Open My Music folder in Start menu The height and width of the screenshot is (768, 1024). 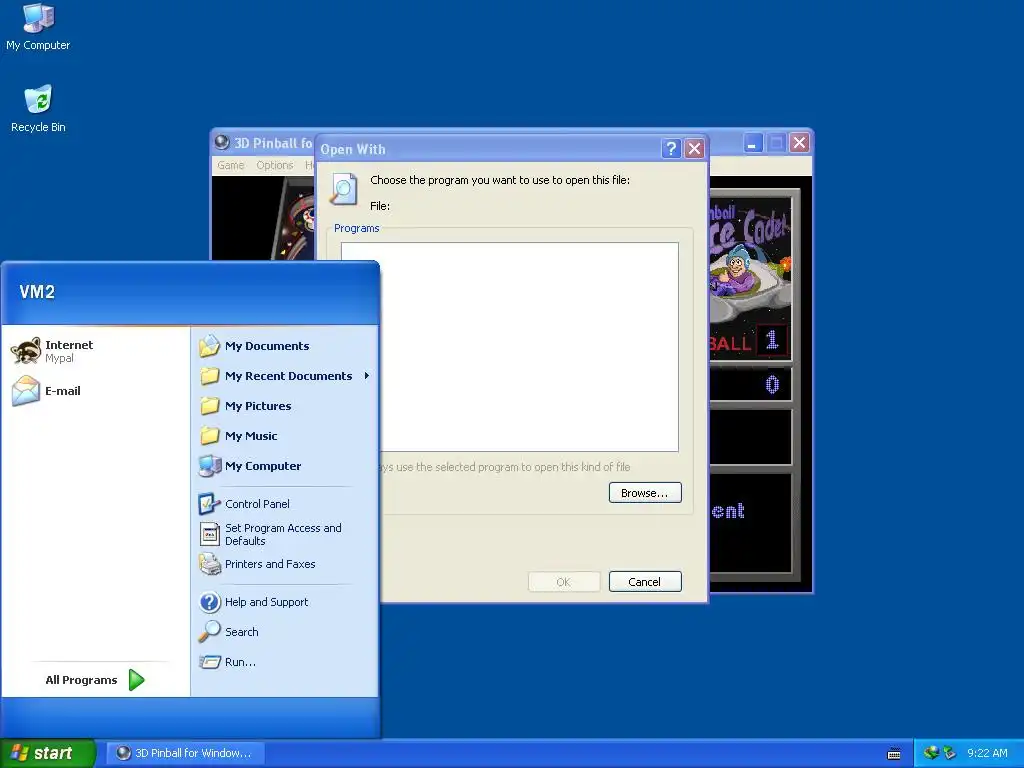pos(285,436)
